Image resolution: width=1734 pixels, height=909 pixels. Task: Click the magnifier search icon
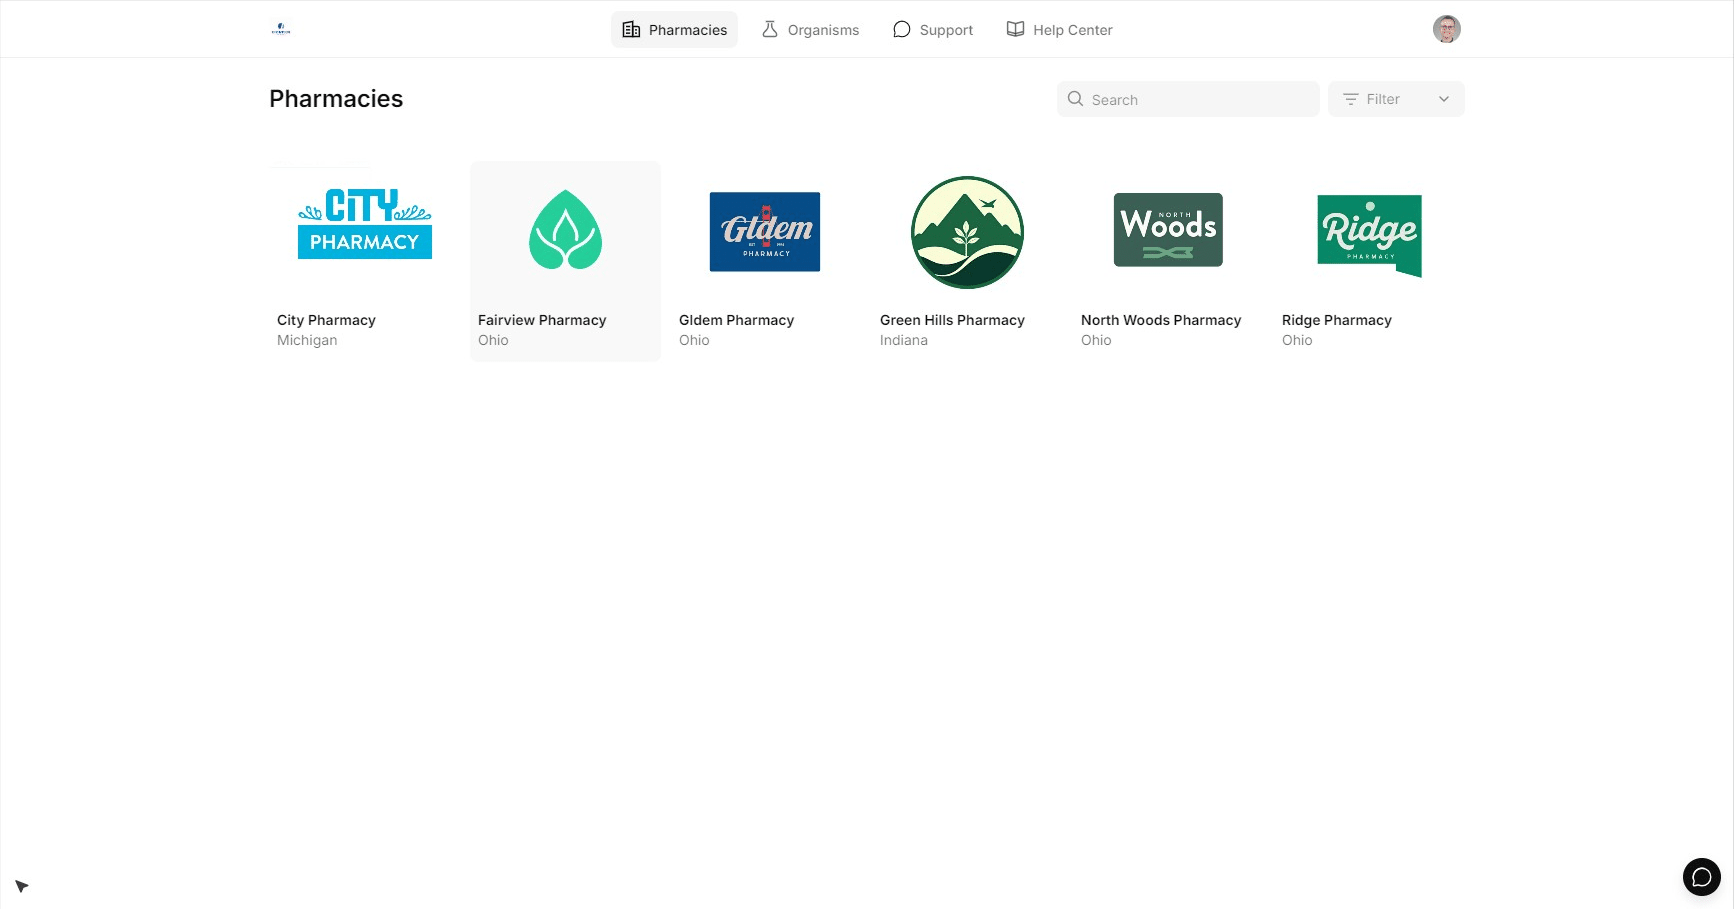tap(1075, 99)
